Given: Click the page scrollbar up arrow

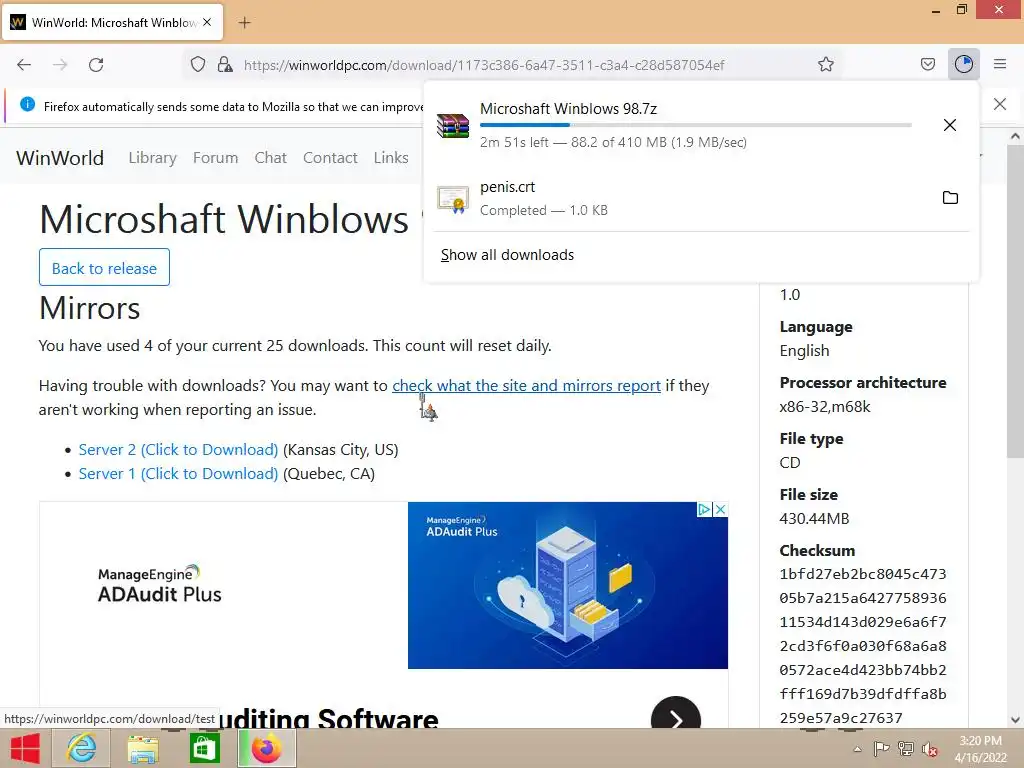Looking at the screenshot, I should tap(1015, 136).
